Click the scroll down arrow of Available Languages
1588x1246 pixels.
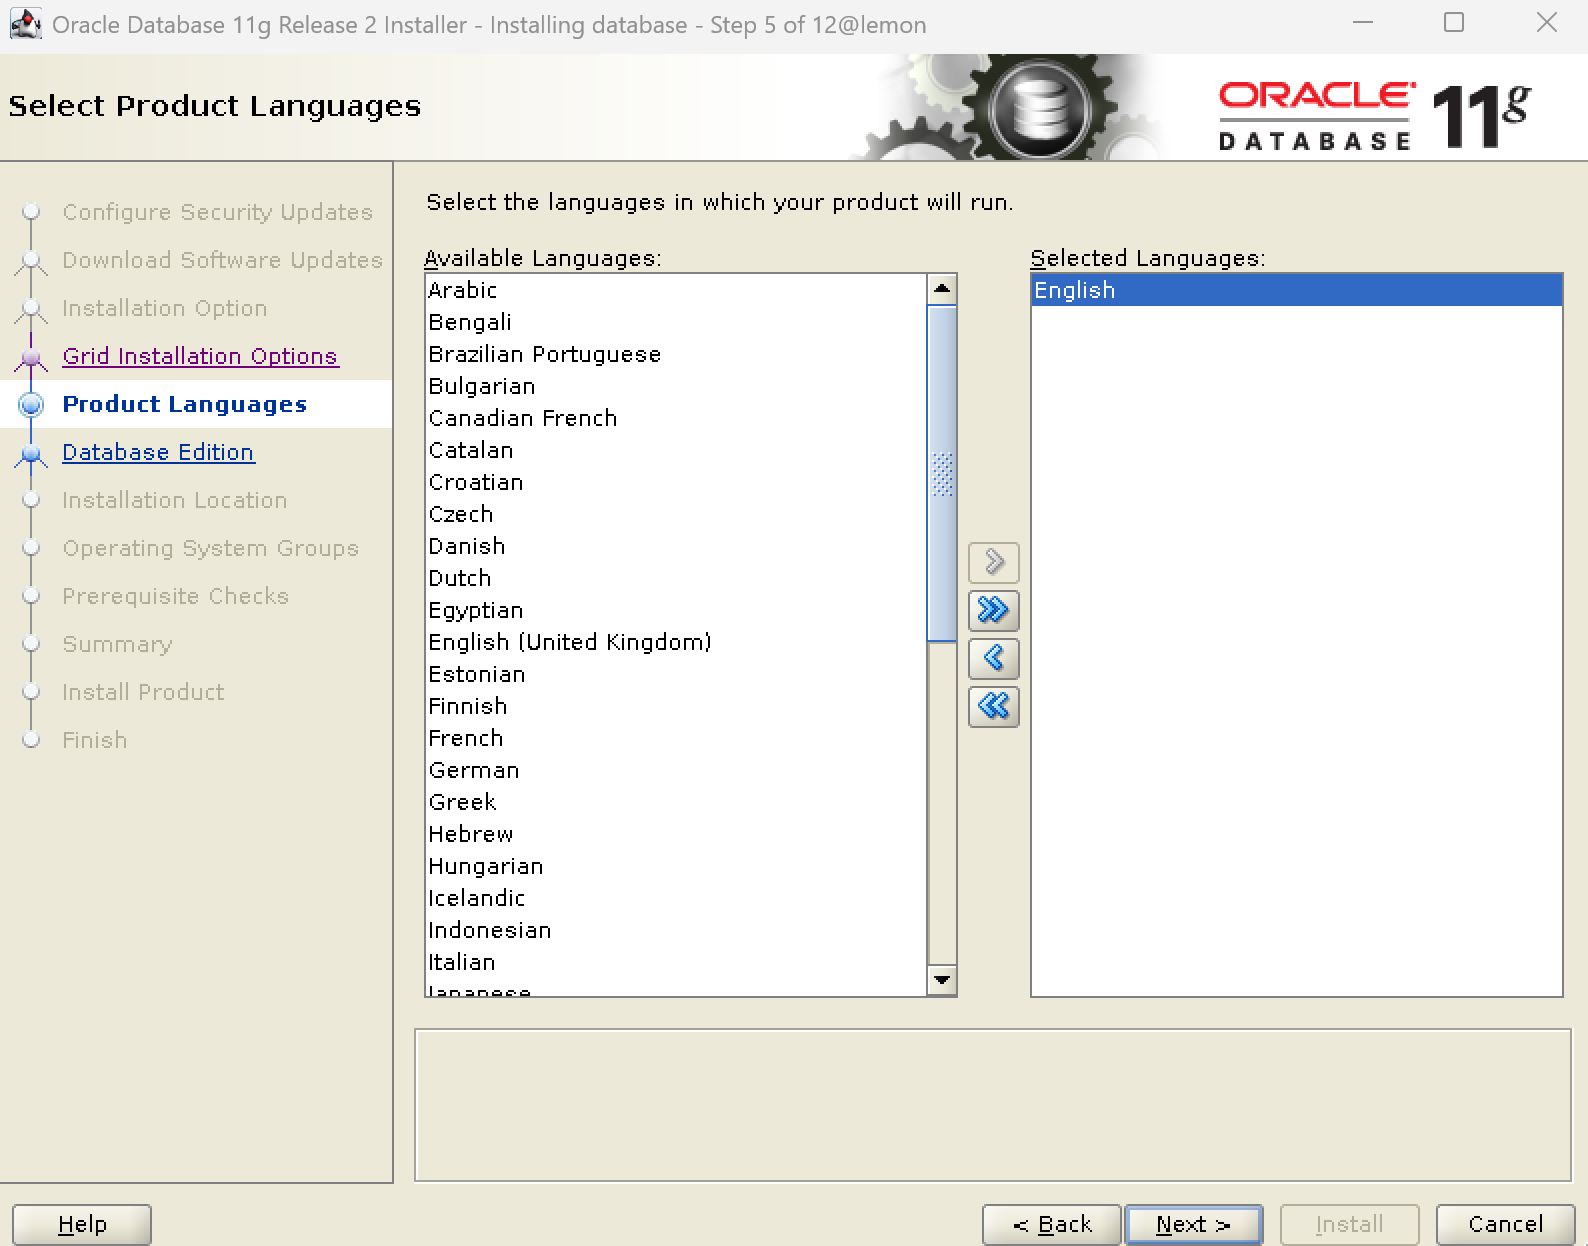point(942,980)
